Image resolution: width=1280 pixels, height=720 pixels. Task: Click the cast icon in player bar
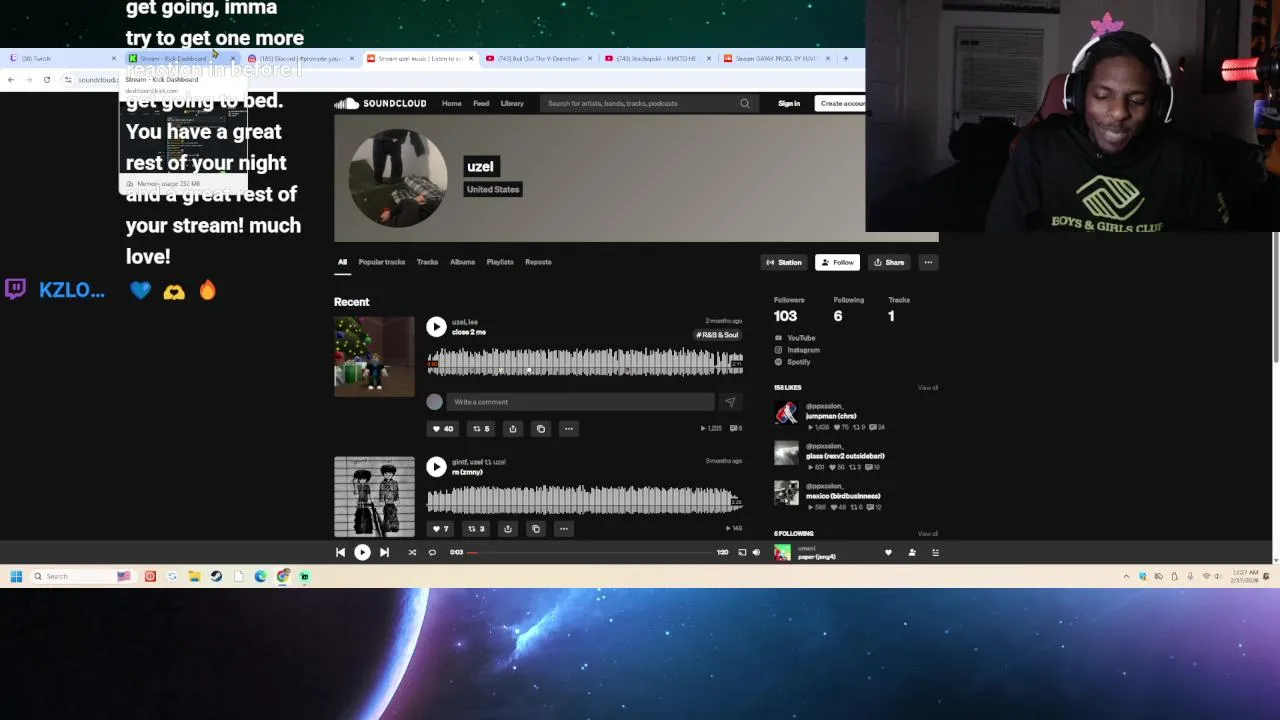tap(742, 552)
